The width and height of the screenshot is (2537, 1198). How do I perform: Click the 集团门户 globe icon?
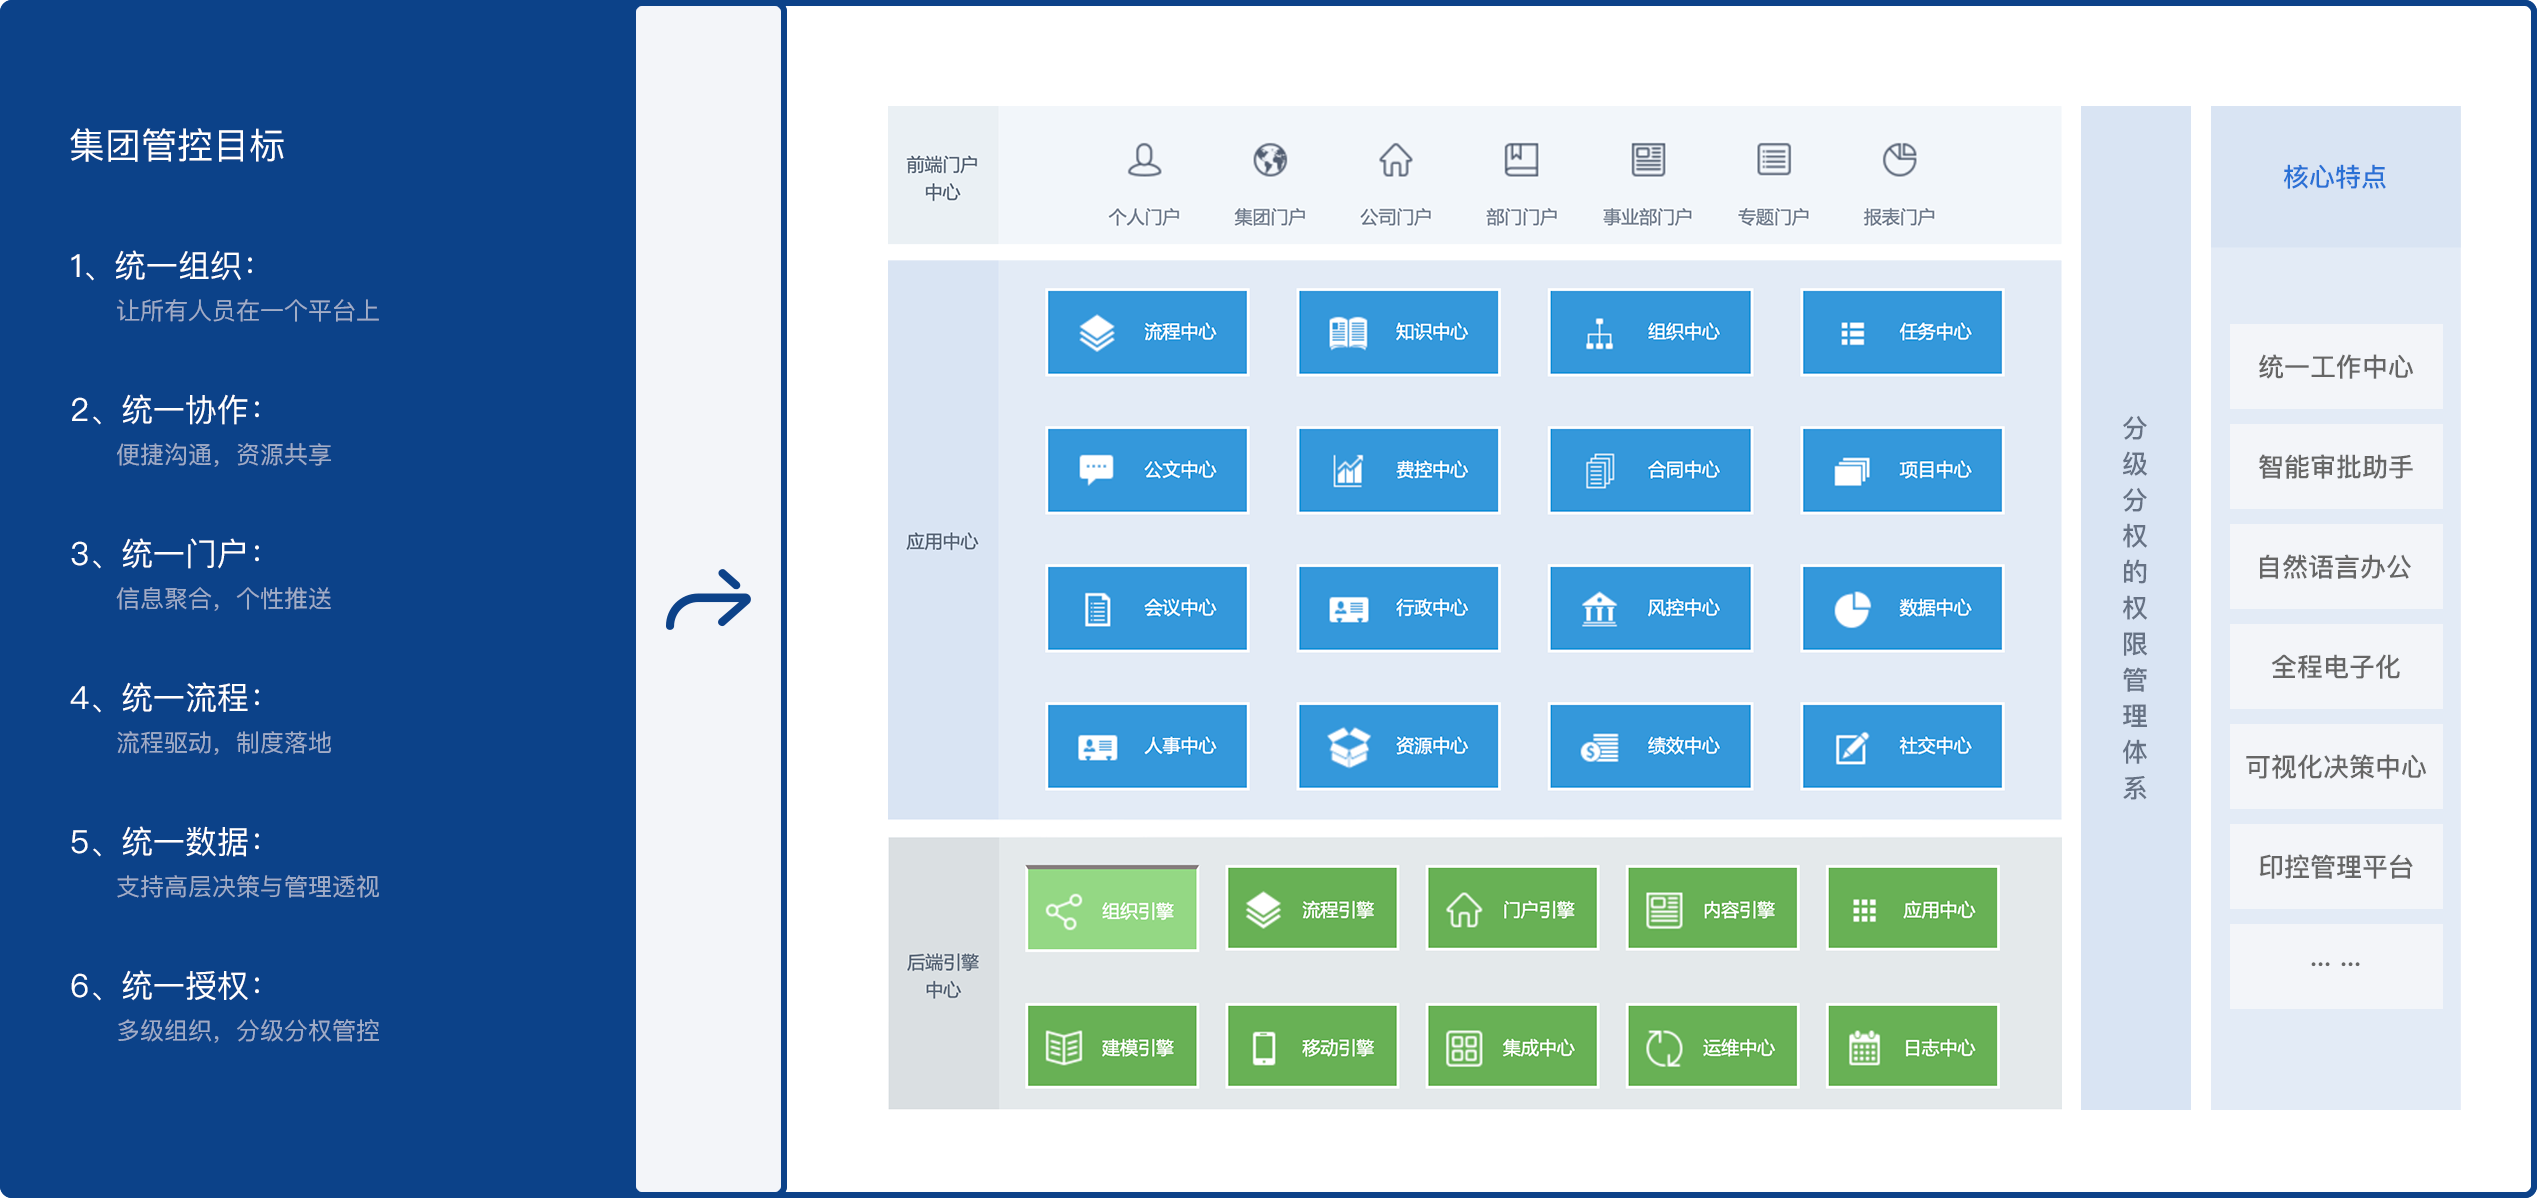click(1270, 160)
